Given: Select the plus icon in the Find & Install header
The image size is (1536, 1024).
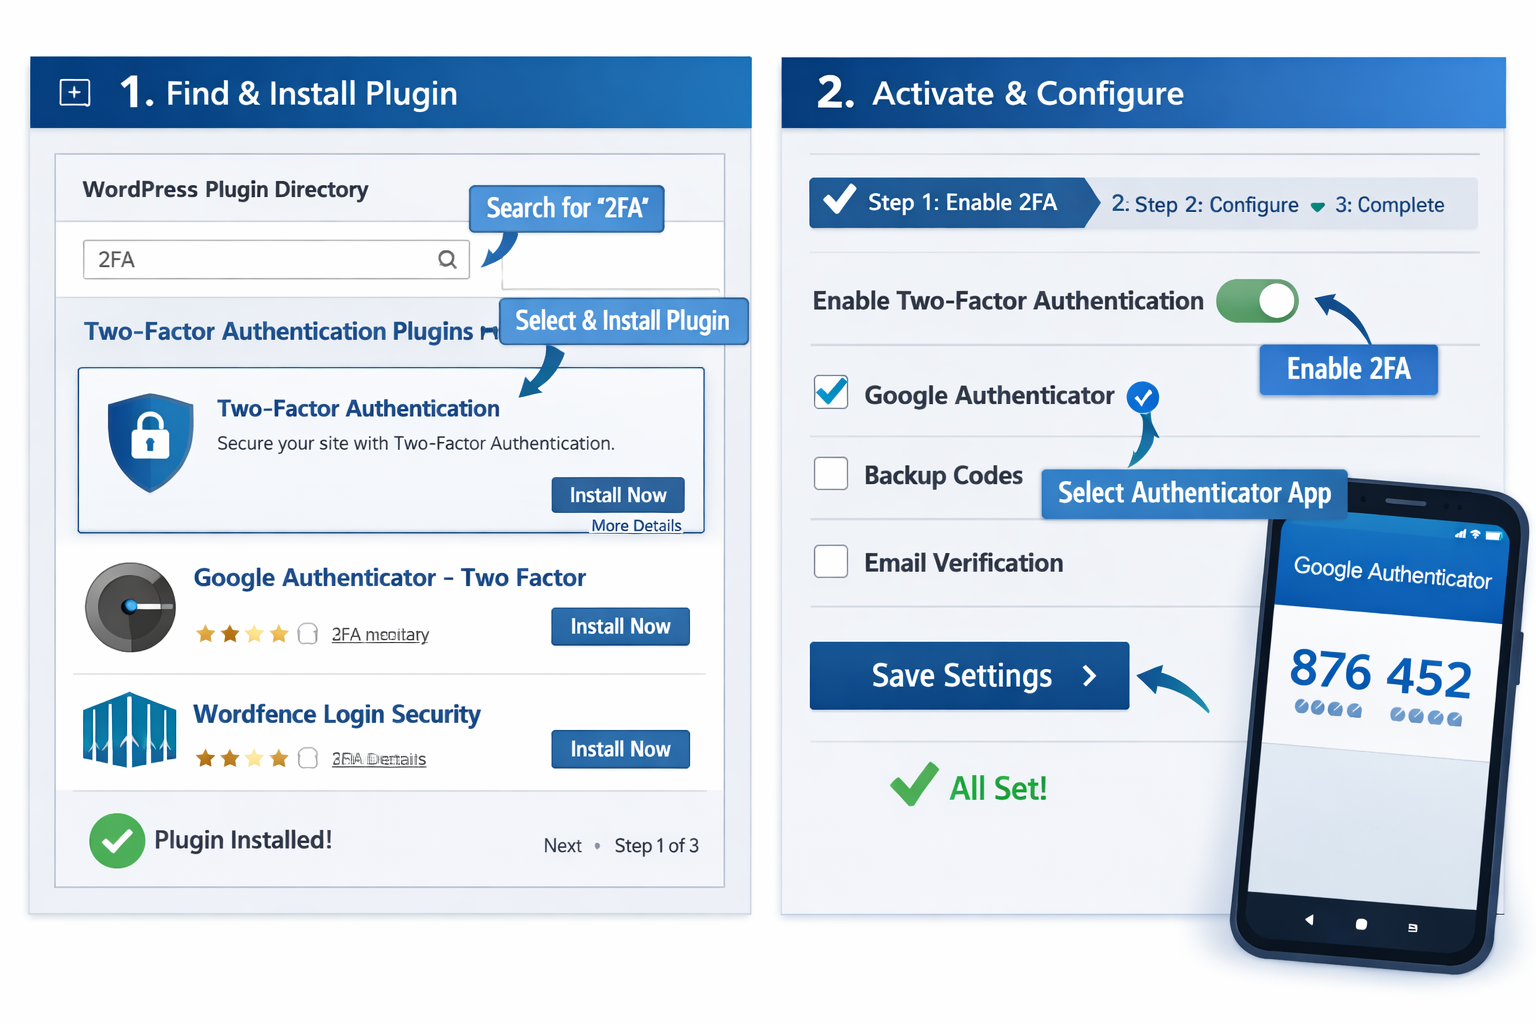Looking at the screenshot, I should tap(74, 91).
